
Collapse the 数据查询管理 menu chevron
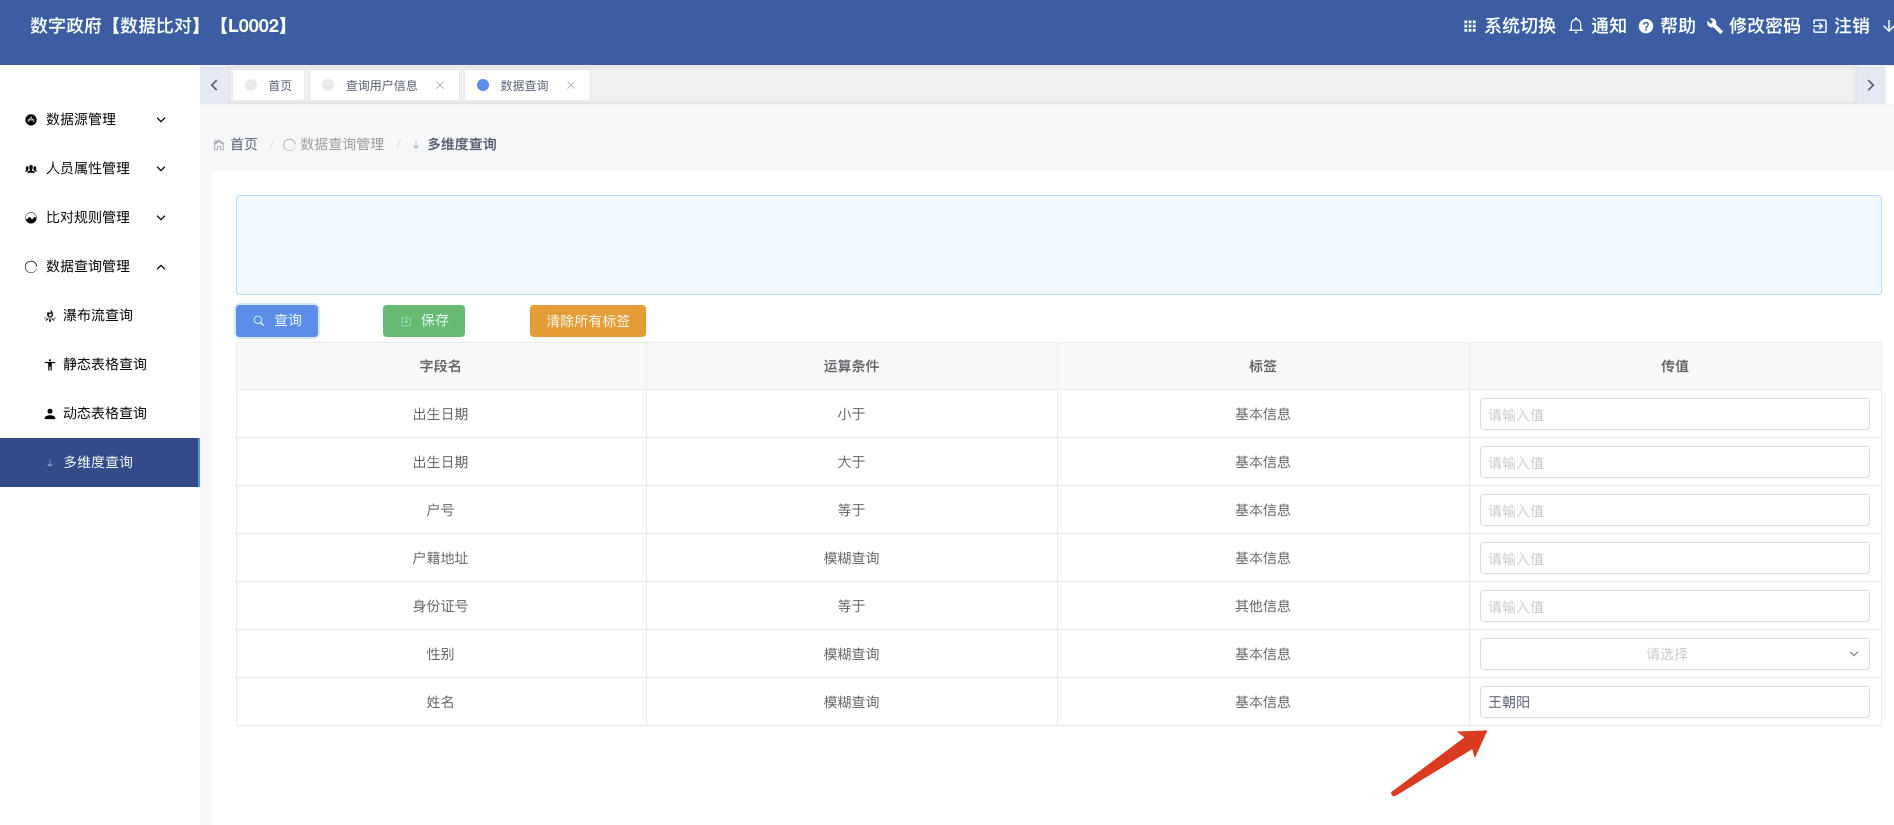pos(161,267)
